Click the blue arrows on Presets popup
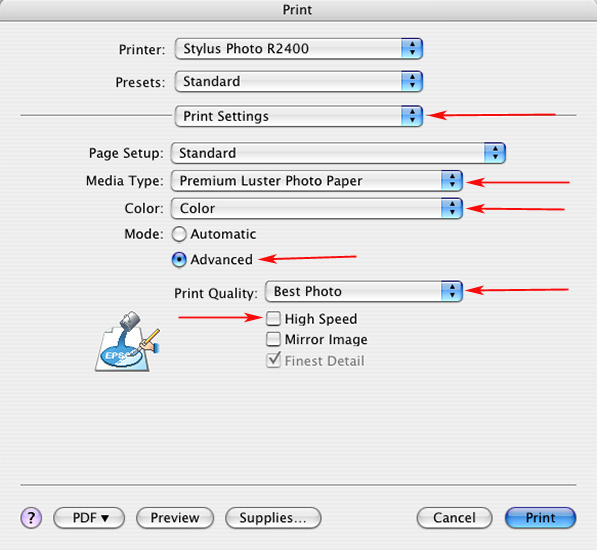This screenshot has height=550, width=597. click(x=412, y=81)
